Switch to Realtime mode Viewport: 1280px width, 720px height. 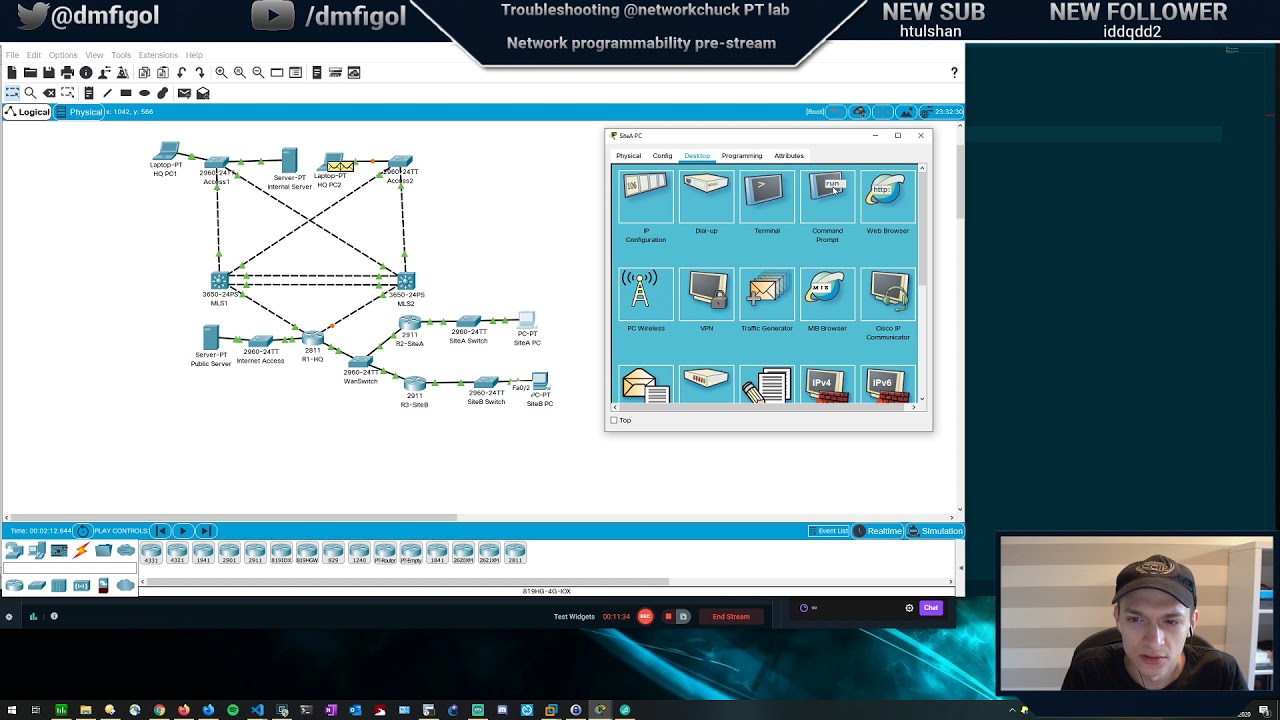[878, 531]
